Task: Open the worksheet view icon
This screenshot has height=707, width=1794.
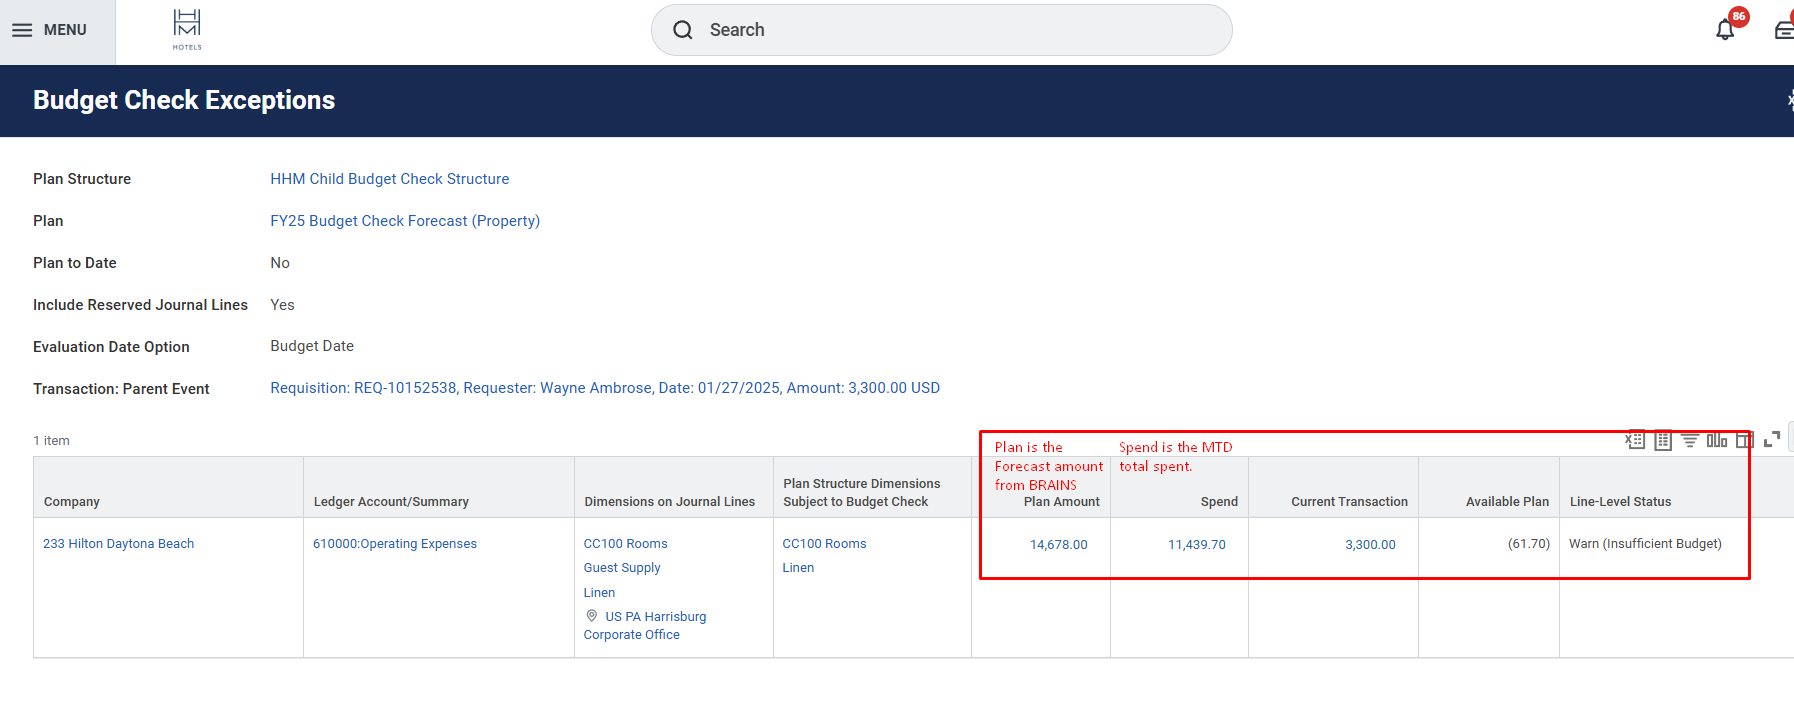Action: pyautogui.click(x=1663, y=440)
